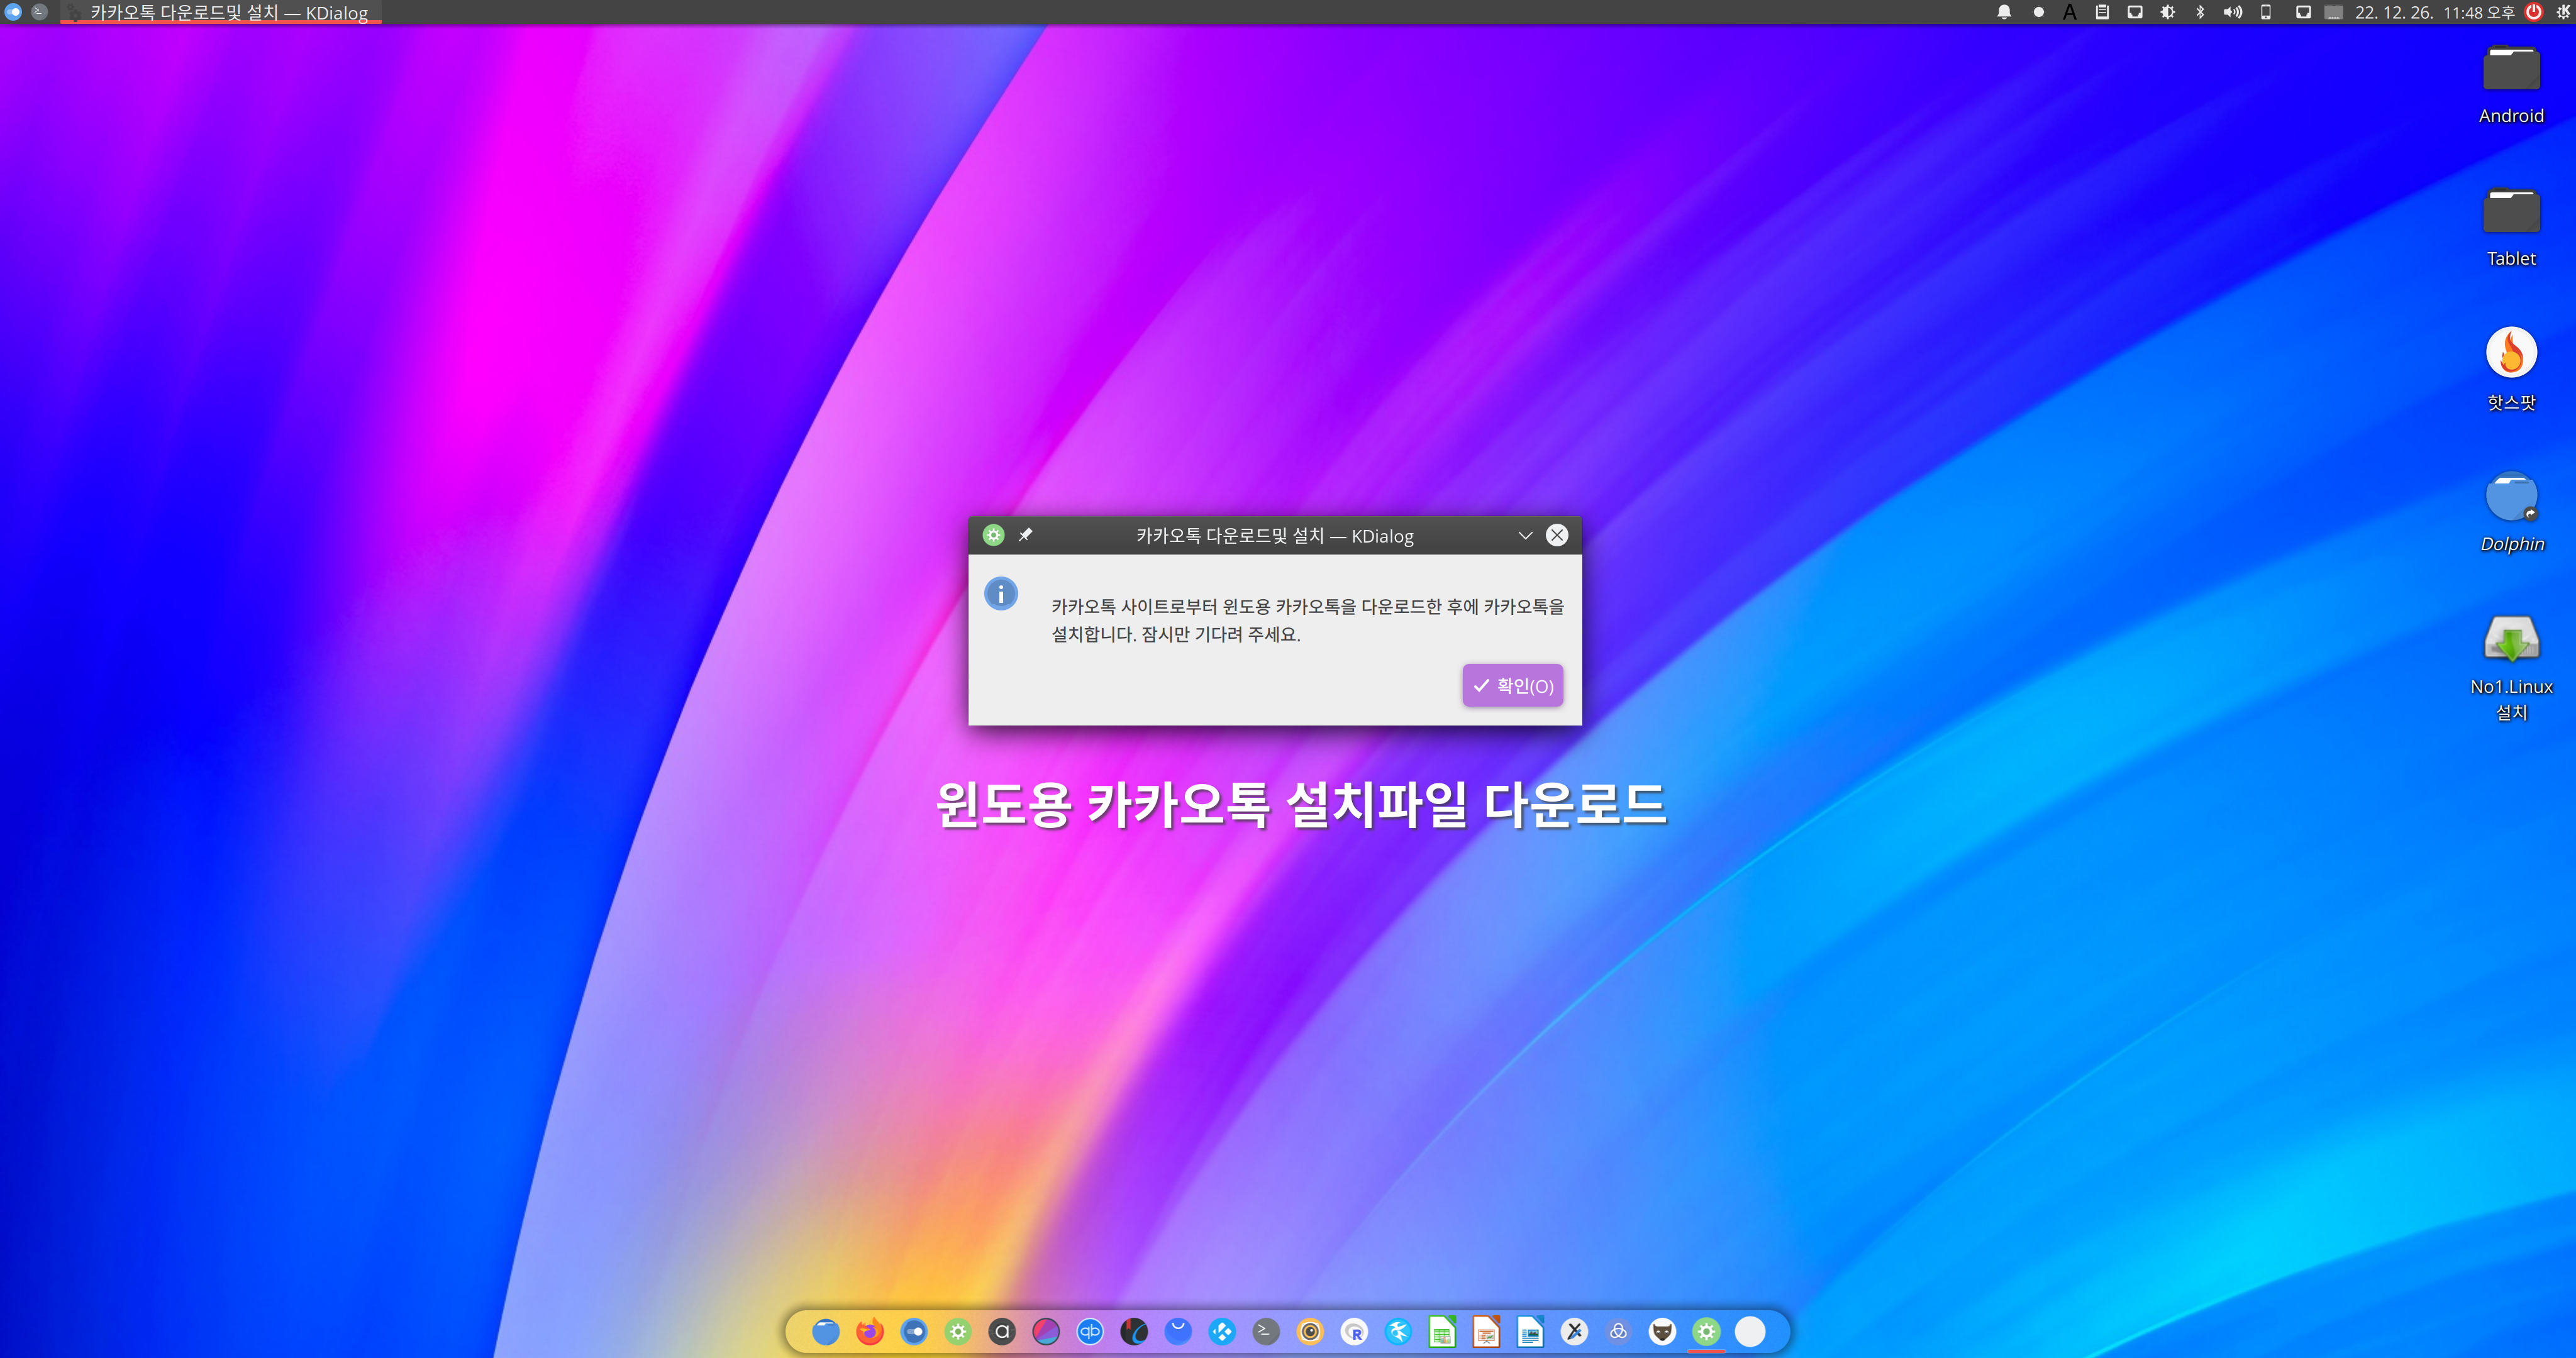Open the window options chevron in KDialog title bar
This screenshot has width=2576, height=1358.
[x=1525, y=536]
